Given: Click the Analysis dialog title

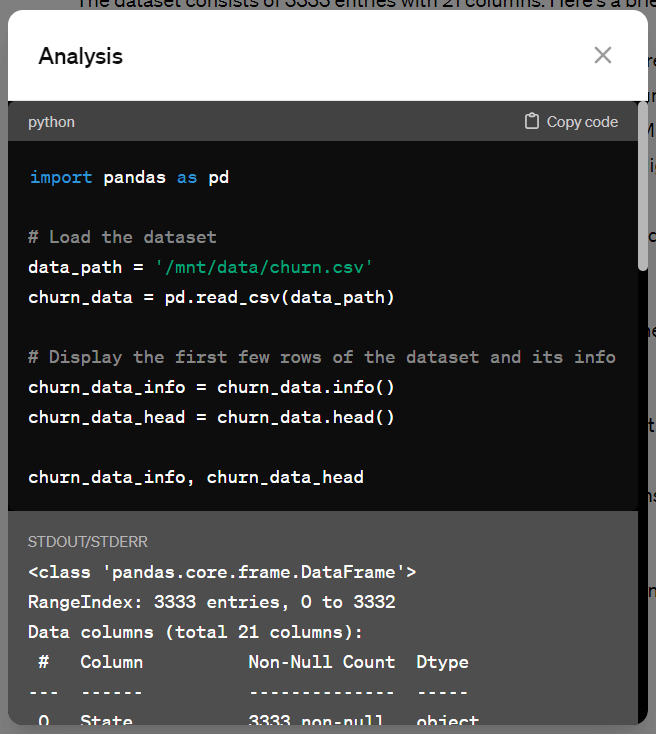Looking at the screenshot, I should 80,56.
